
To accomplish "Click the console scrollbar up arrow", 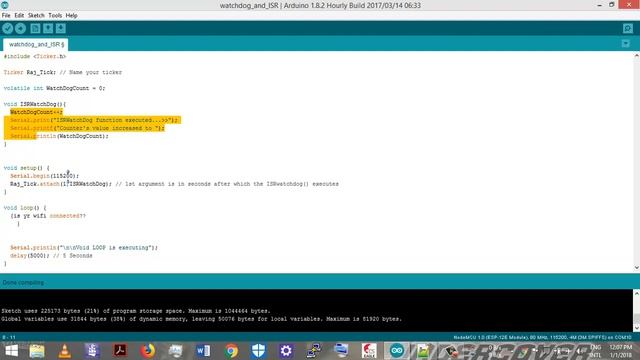I will pos(636,293).
